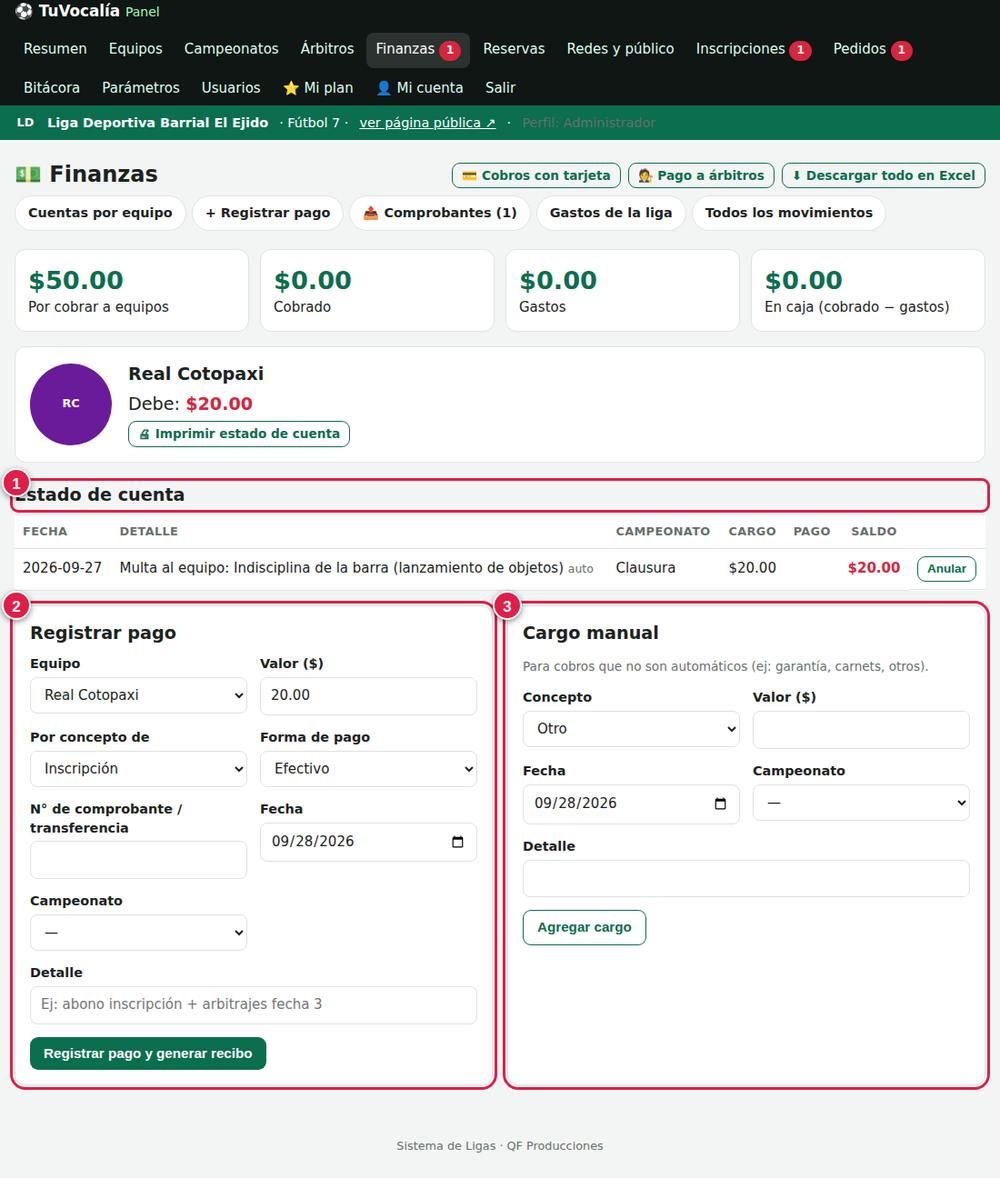Open the Campeonato dropdown in Cargo manual

point(861,803)
